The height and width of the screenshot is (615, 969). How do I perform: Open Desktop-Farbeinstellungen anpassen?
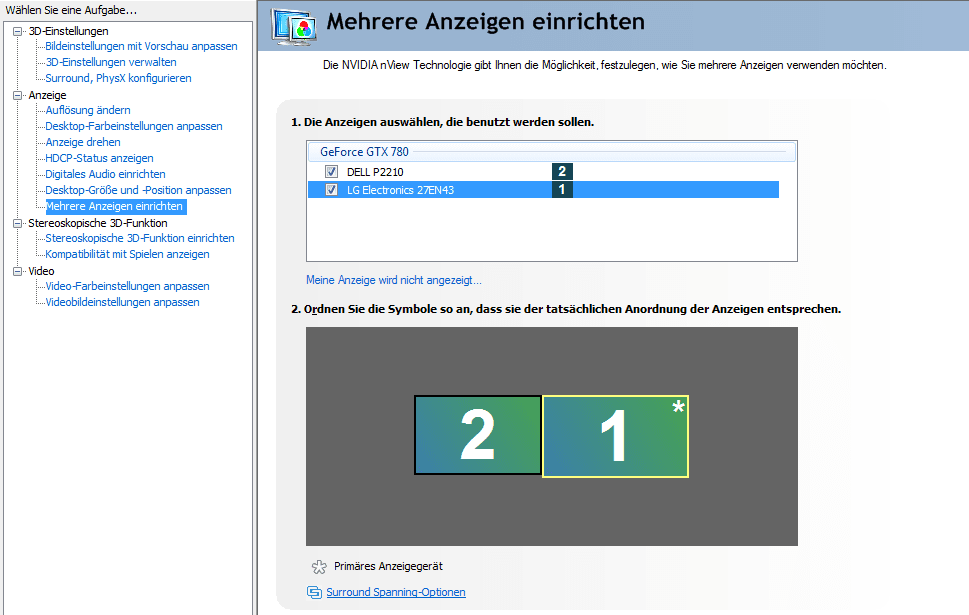(x=133, y=126)
